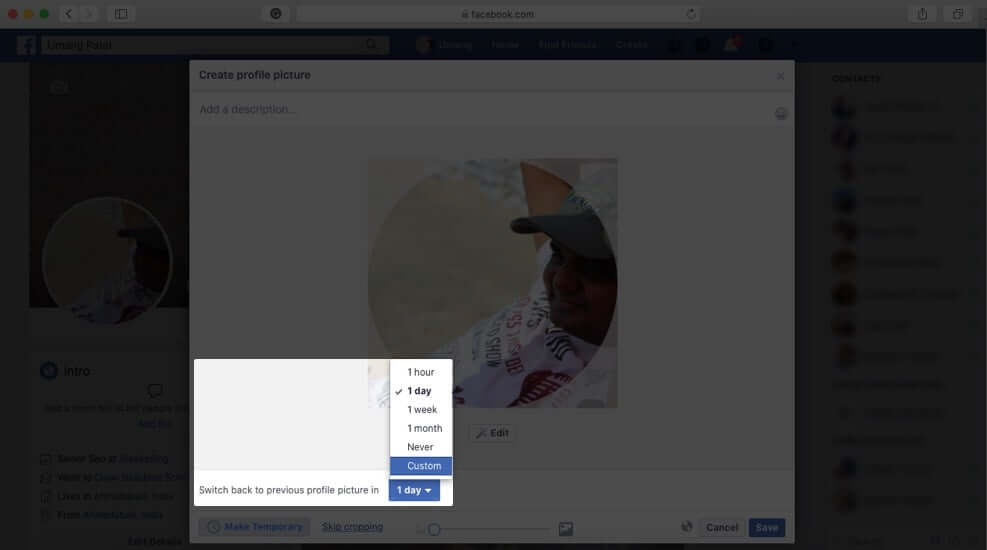Adjust the zoom slider handle
The image size is (987, 550).
(434, 529)
